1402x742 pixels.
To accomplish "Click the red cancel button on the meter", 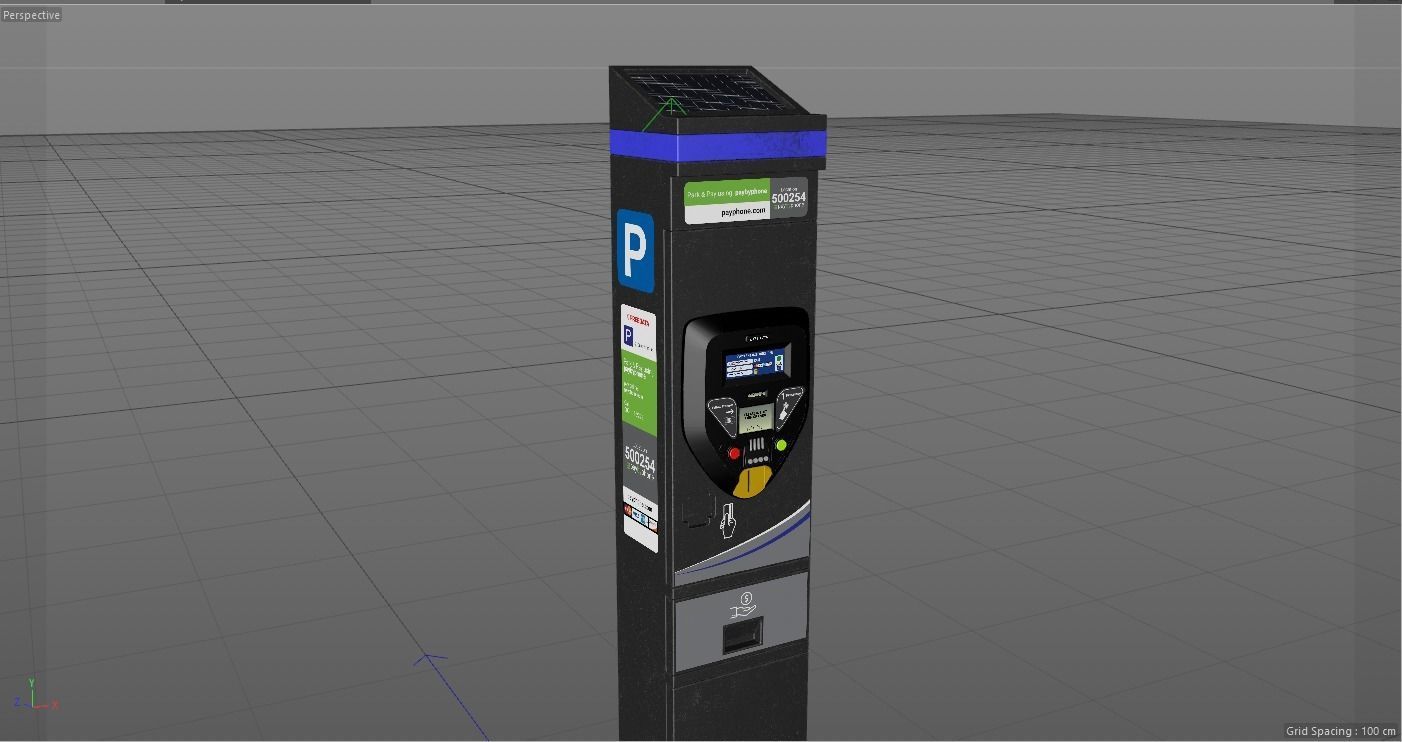I will (734, 454).
